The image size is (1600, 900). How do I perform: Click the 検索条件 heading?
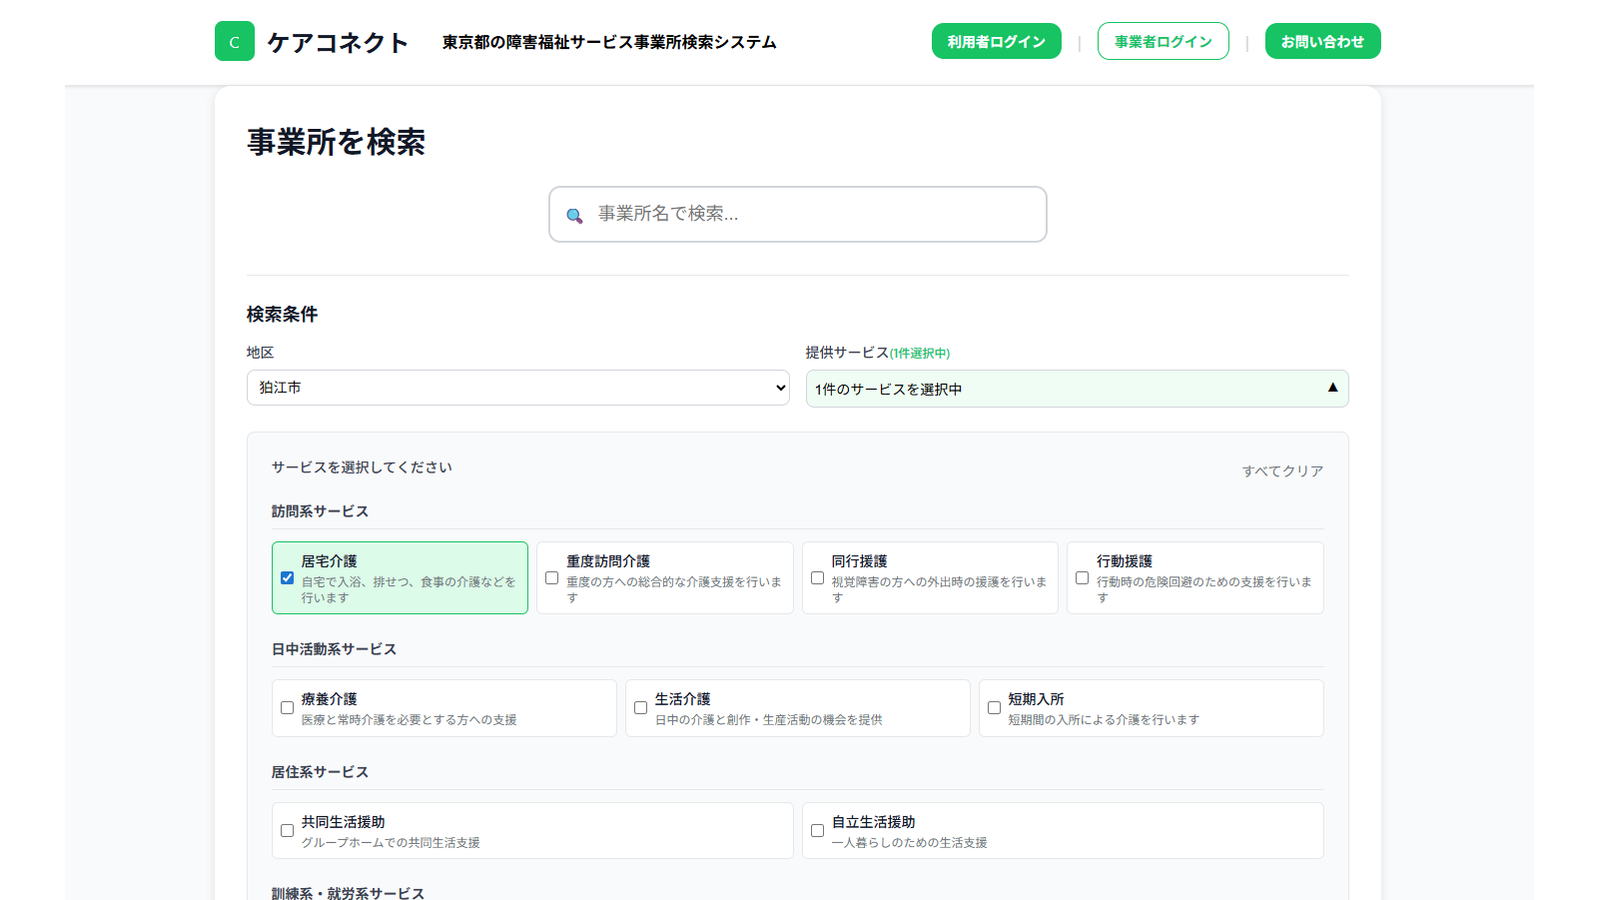(x=282, y=314)
